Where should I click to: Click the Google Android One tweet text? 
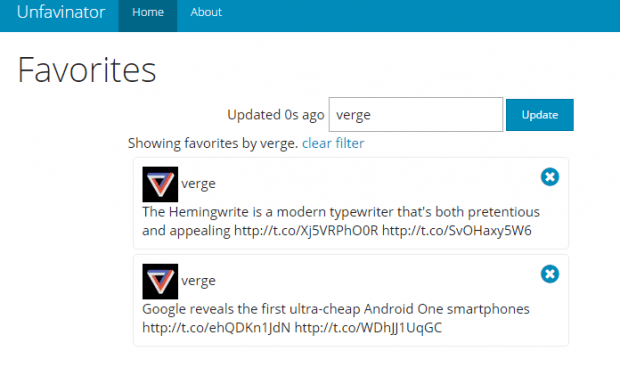(x=336, y=318)
